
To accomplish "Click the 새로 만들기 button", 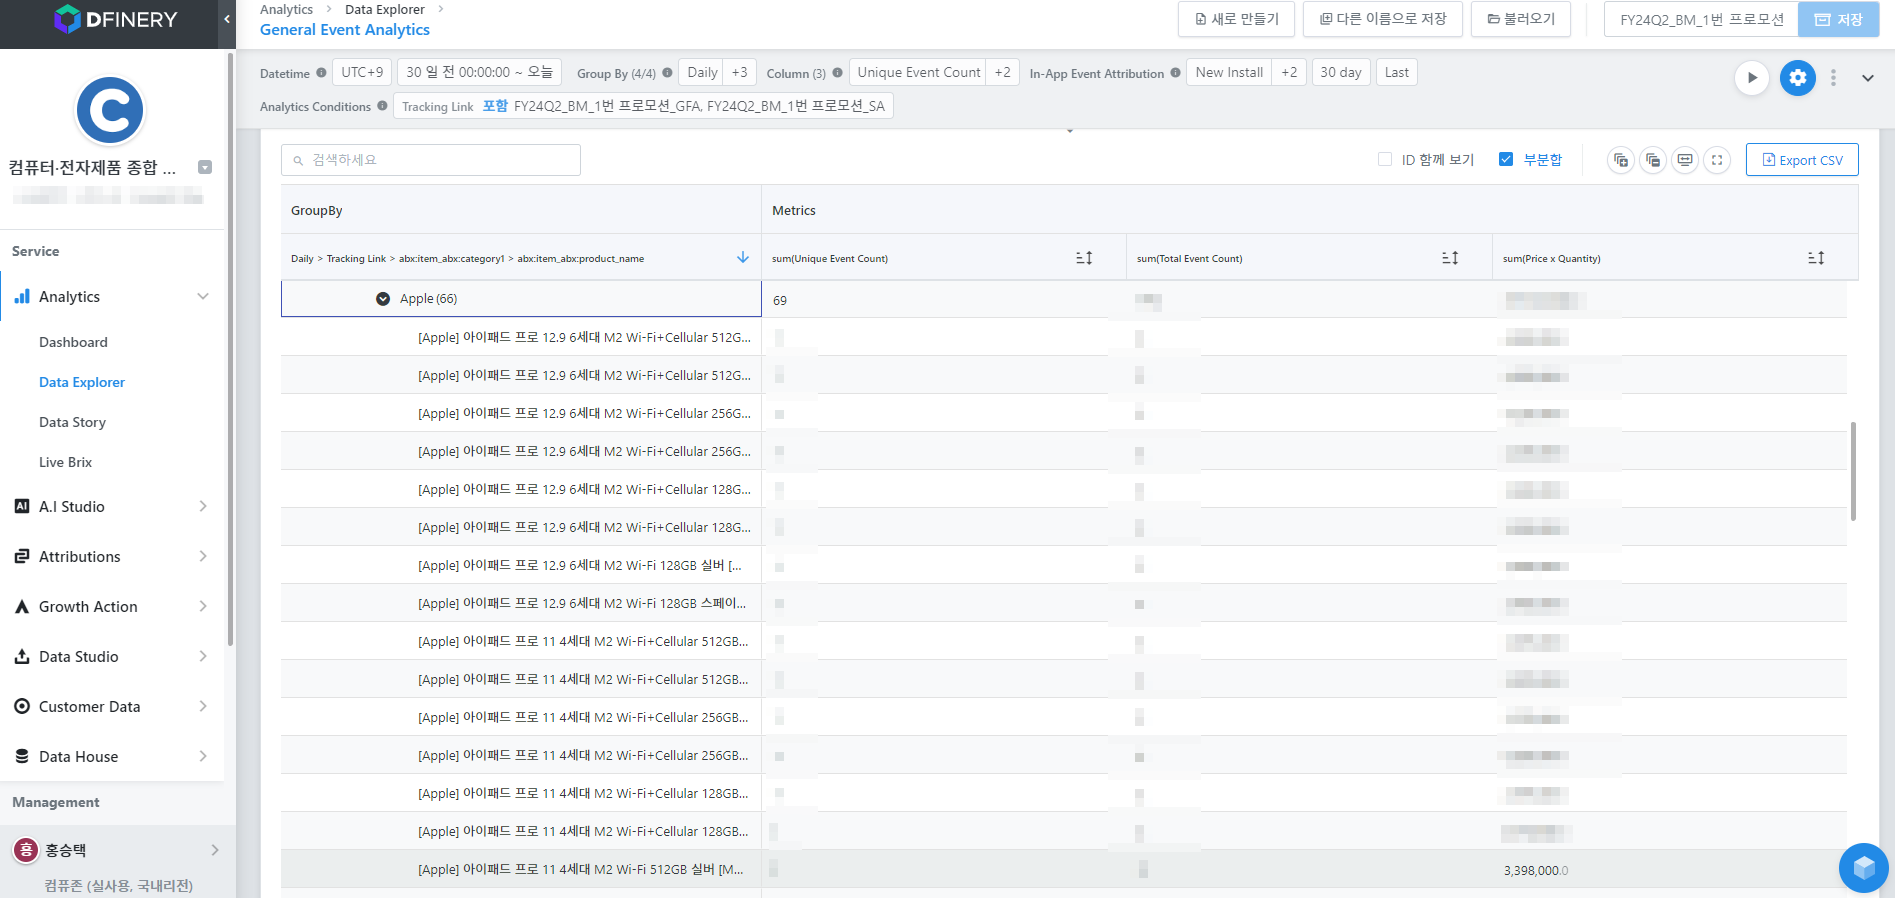I will pyautogui.click(x=1236, y=19).
